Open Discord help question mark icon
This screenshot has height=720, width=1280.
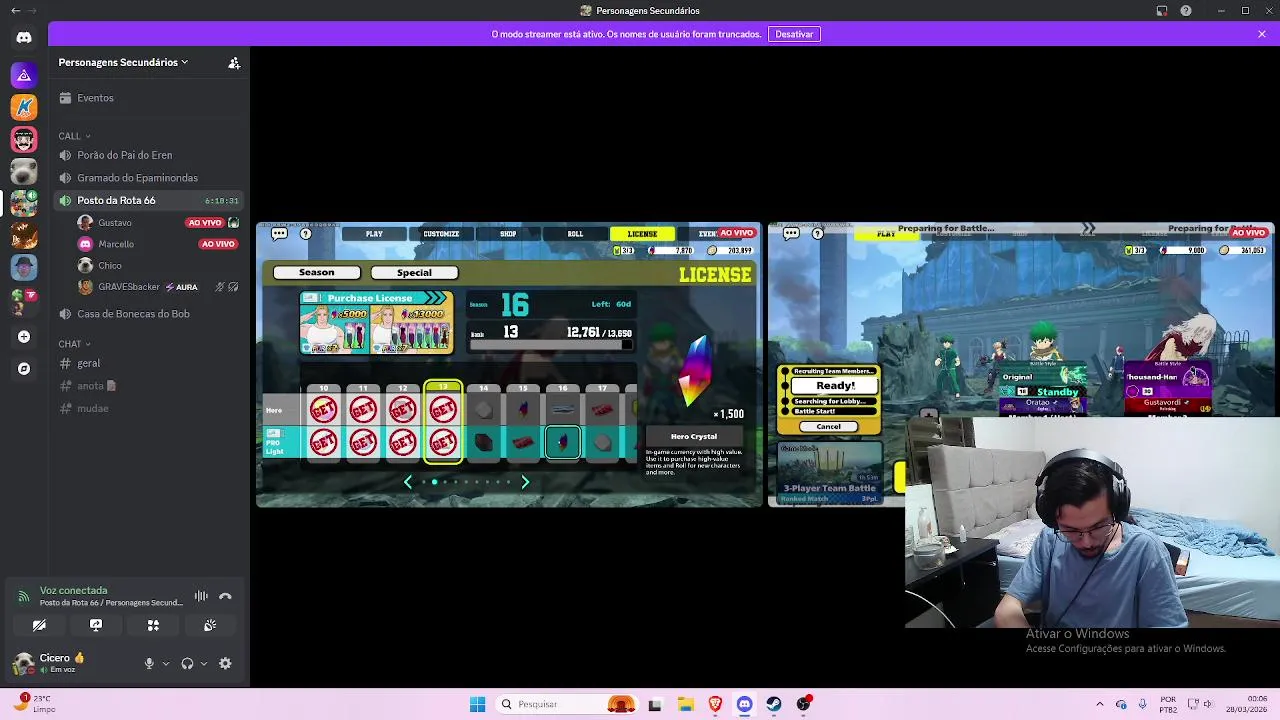coord(1186,11)
